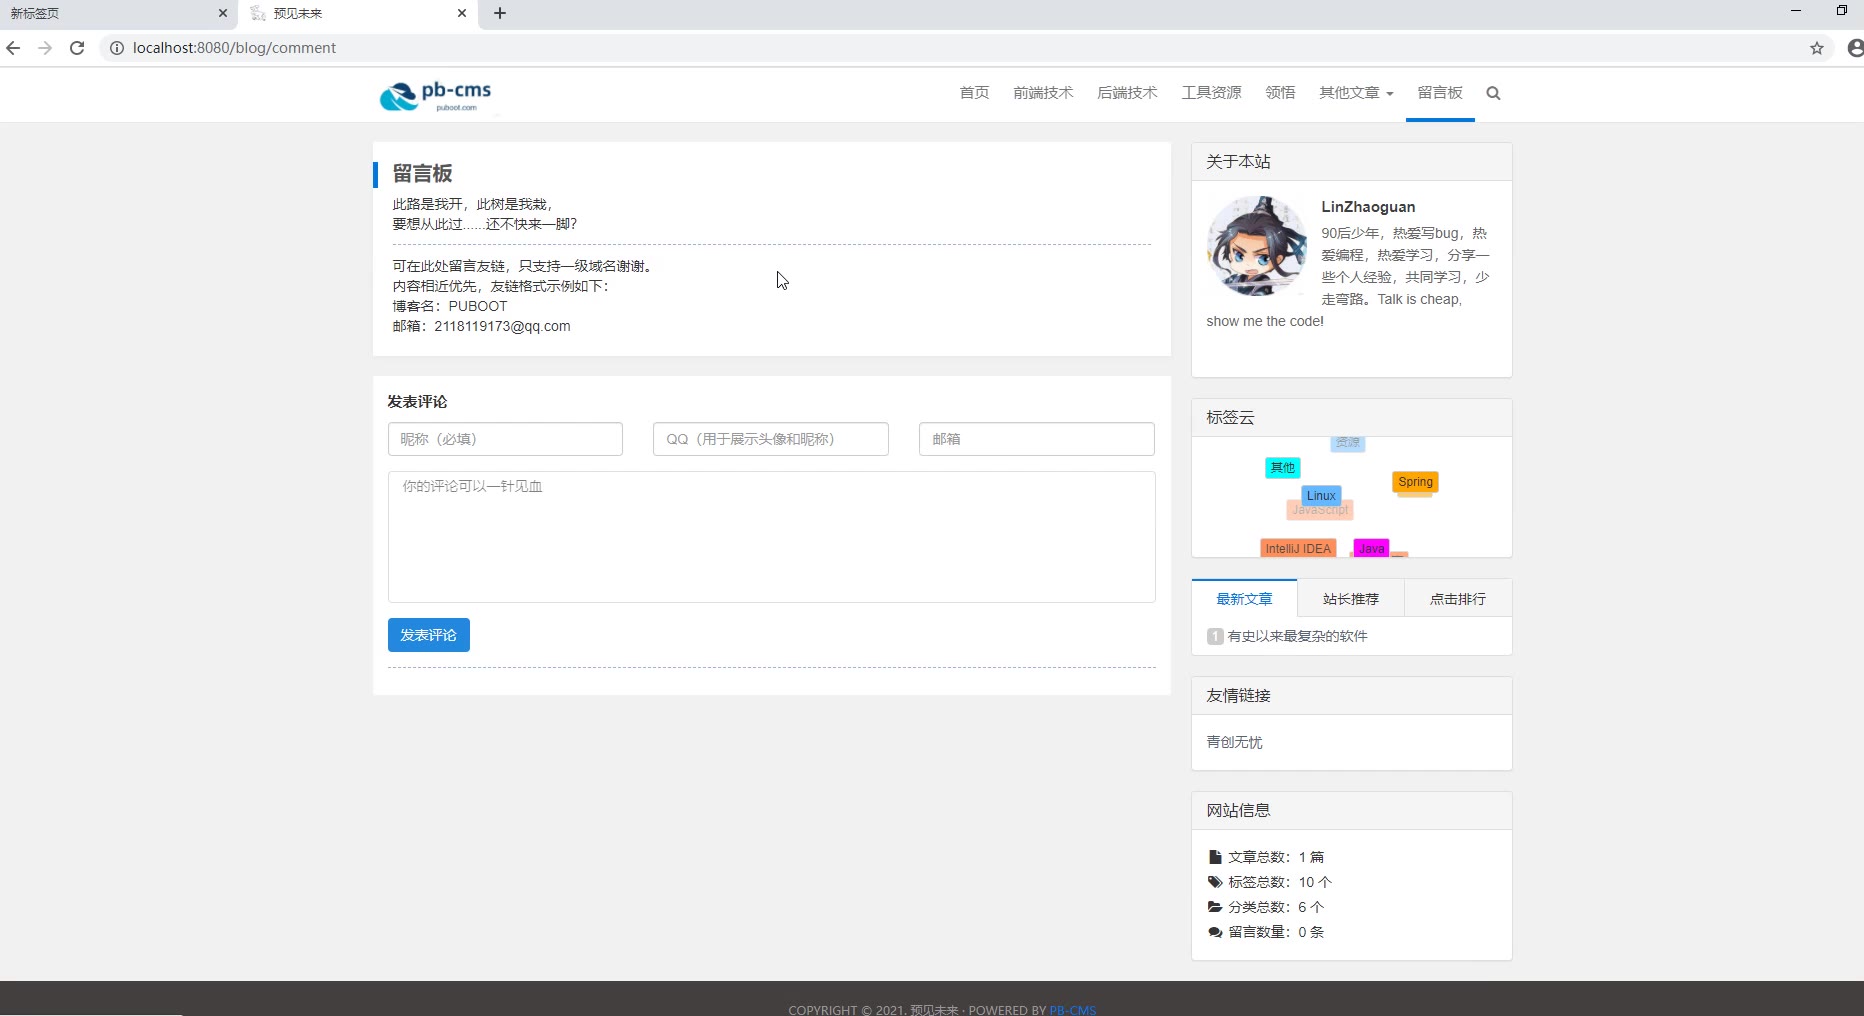Select the IntelliJ IDEA tag

tap(1298, 549)
